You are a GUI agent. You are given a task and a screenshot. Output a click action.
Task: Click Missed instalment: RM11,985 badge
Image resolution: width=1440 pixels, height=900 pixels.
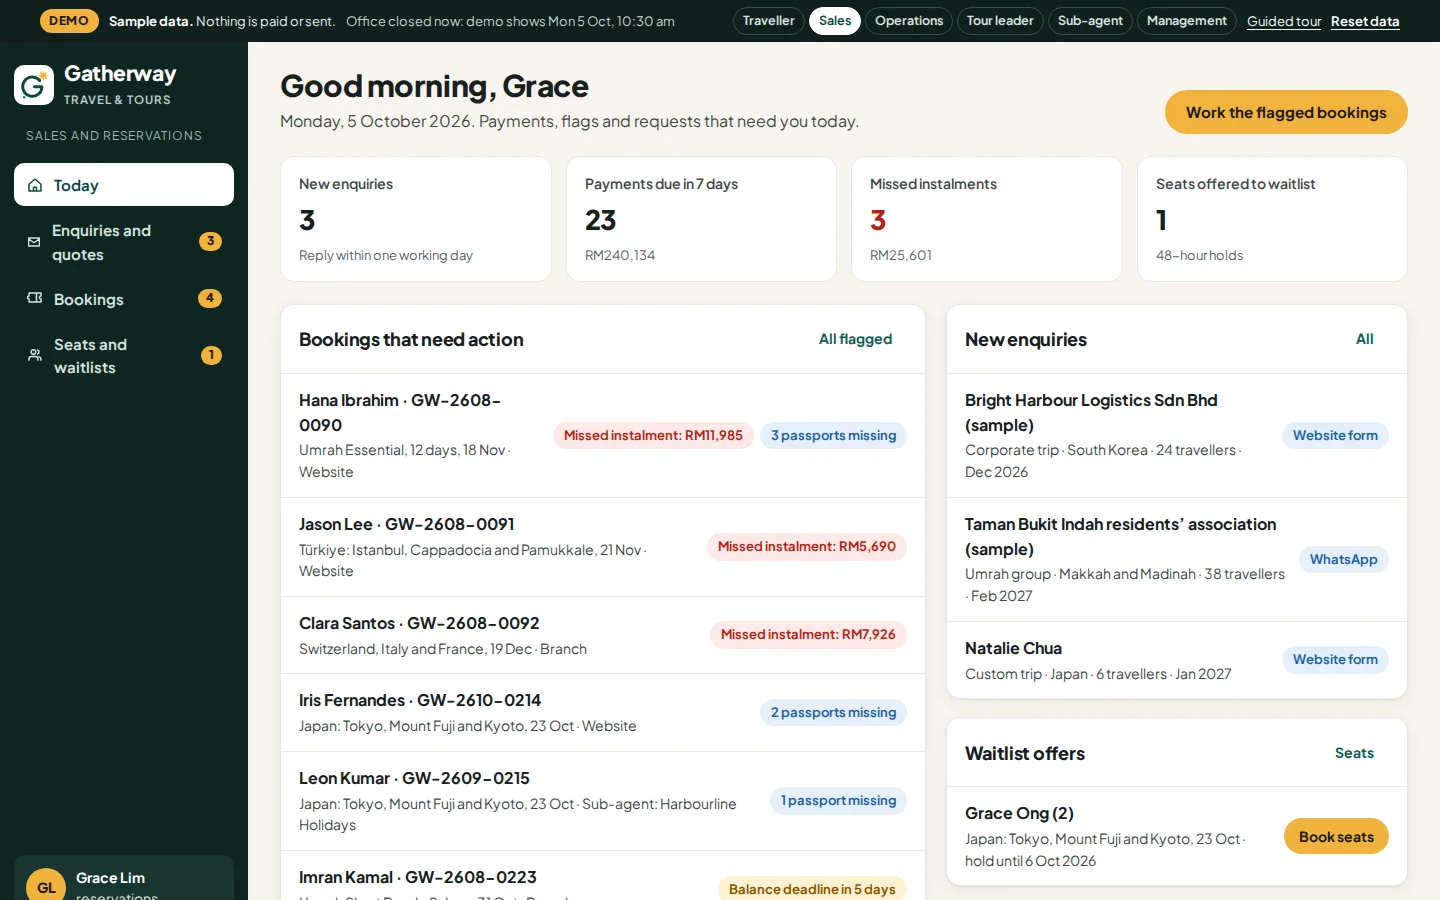click(653, 435)
